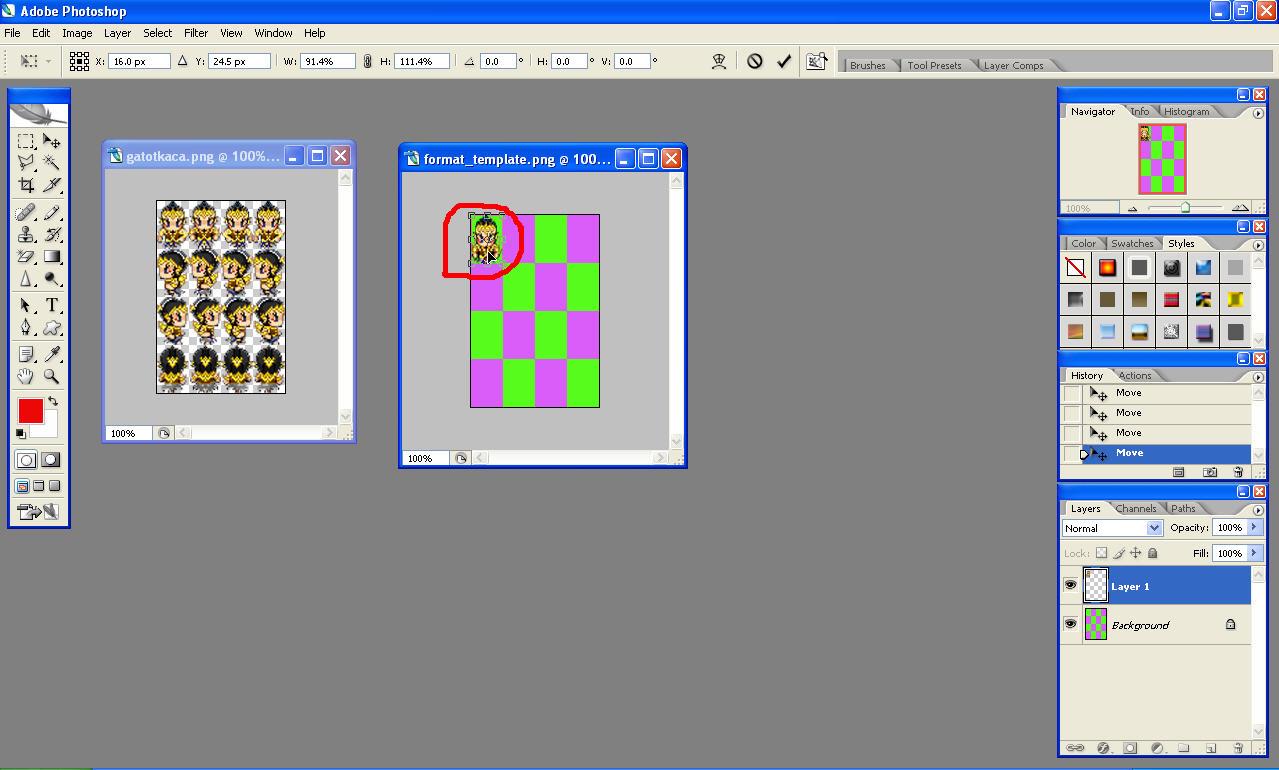The width and height of the screenshot is (1279, 770).
Task: Switch to the Actions tab
Action: [1135, 375]
